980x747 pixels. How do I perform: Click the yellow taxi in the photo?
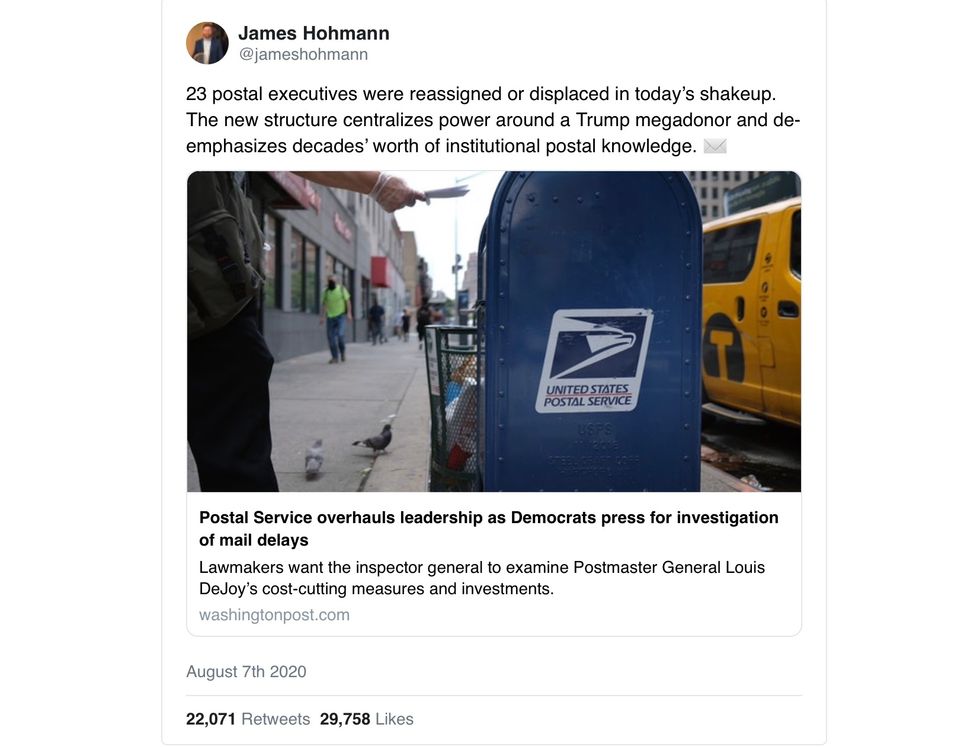(x=751, y=313)
